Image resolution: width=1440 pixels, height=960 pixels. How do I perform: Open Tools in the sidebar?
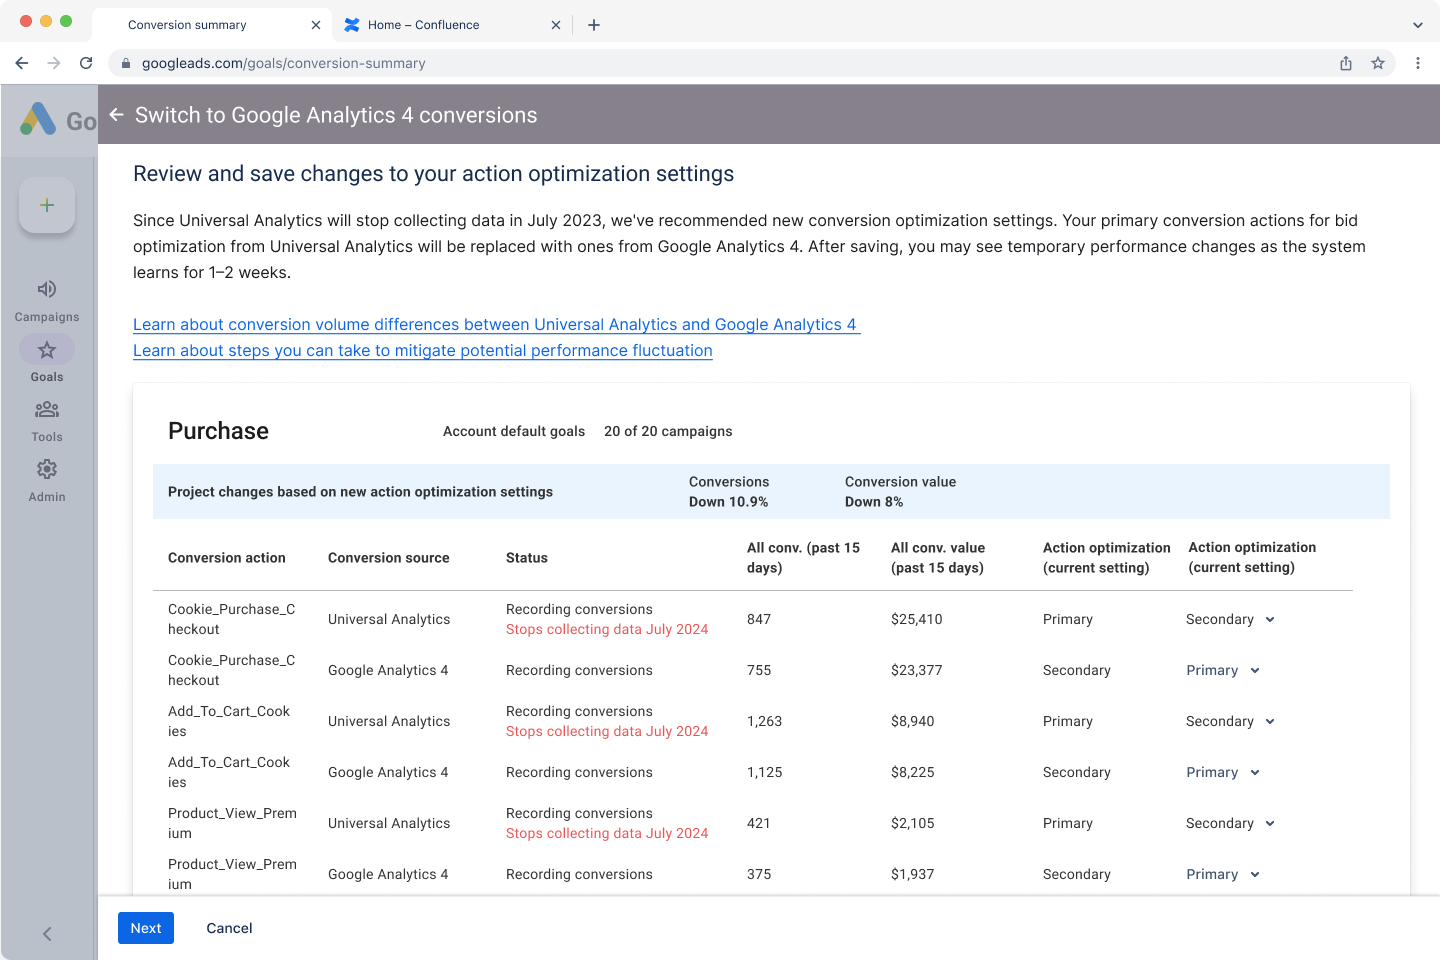tap(47, 421)
